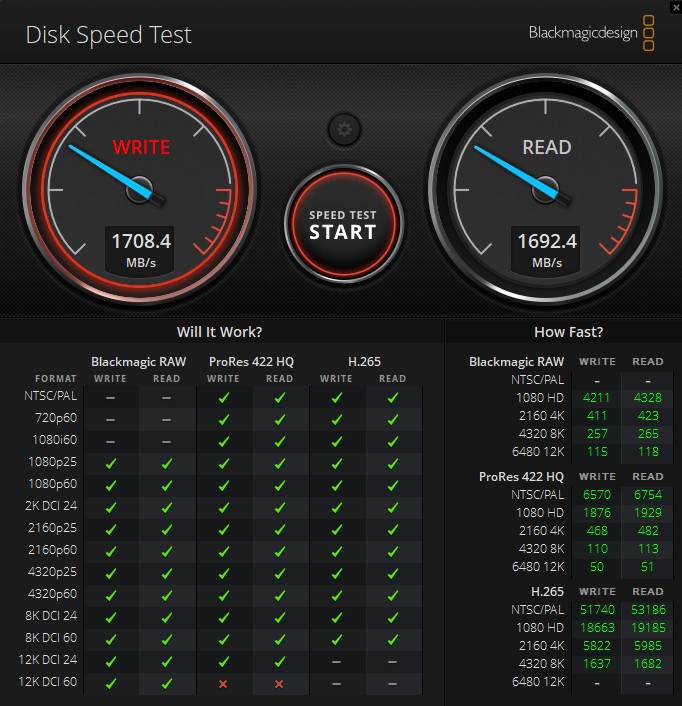The height and width of the screenshot is (706, 682).
Task: Click the Blackmagicdesign logo
Action: tap(591, 33)
